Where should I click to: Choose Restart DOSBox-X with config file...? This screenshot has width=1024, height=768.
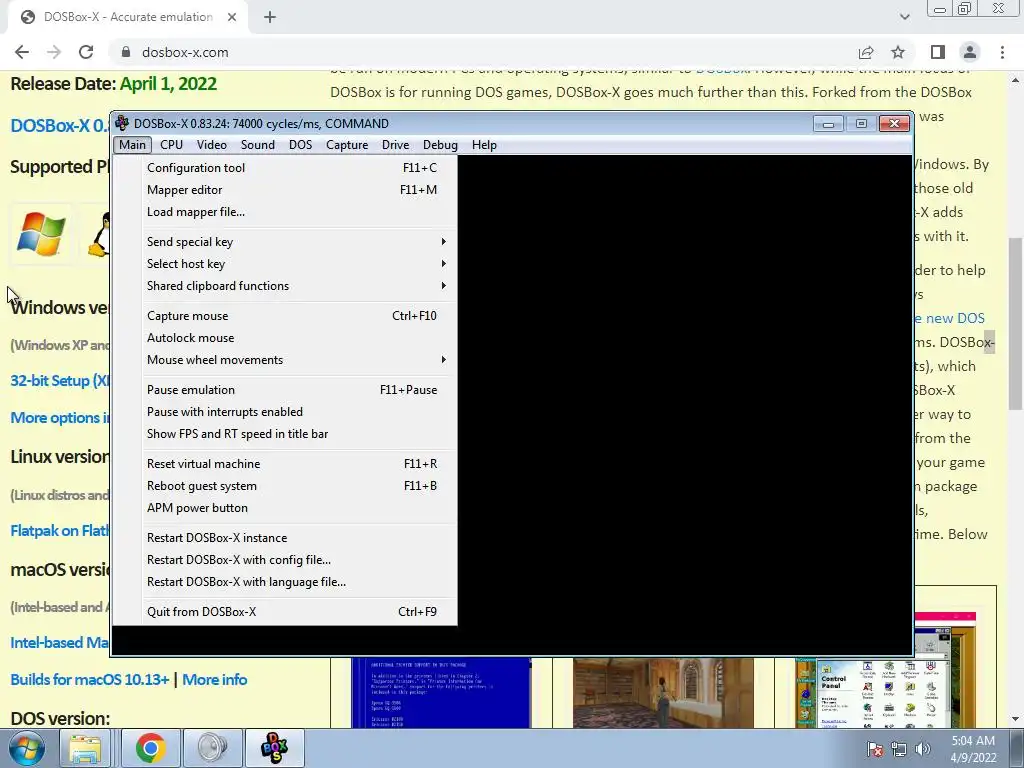(285, 560)
